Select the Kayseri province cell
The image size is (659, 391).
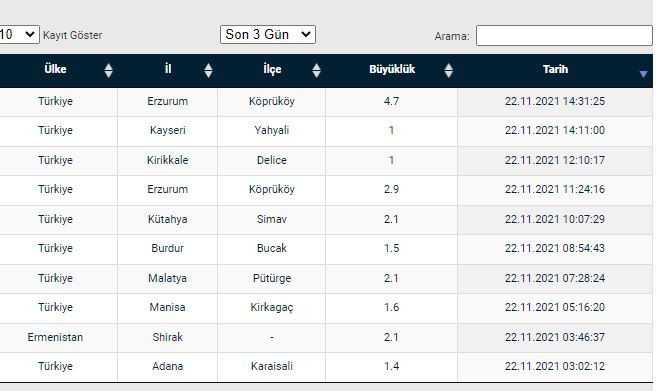[x=167, y=131]
